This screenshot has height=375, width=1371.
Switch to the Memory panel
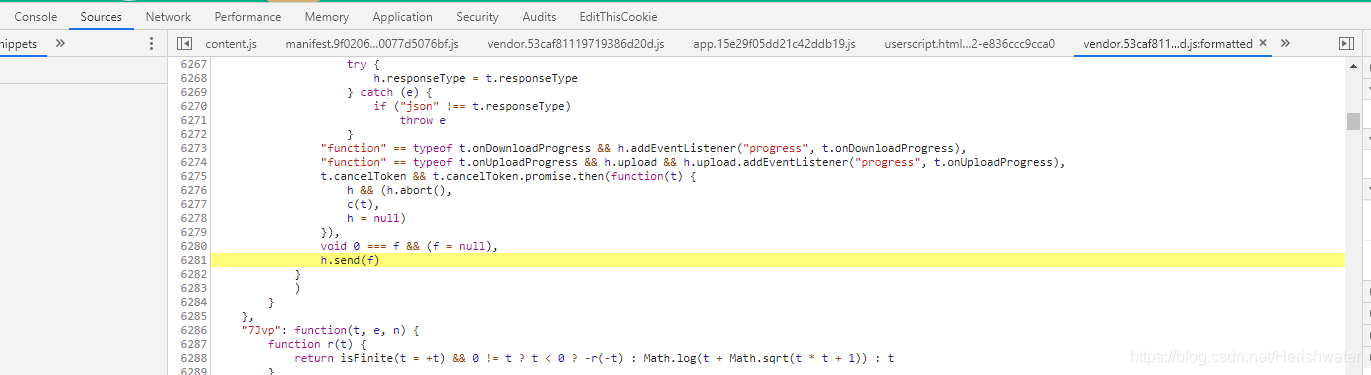point(327,17)
